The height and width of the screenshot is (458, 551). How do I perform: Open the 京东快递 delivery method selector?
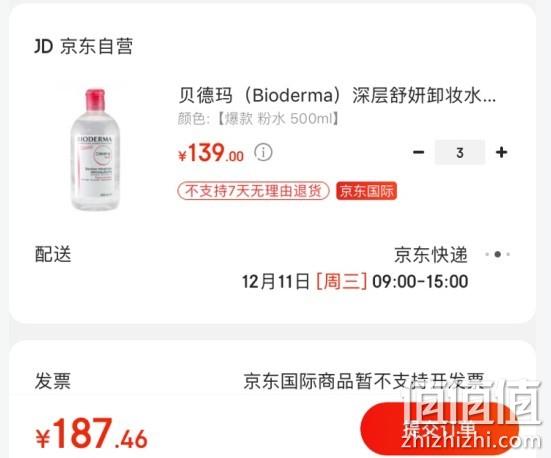click(431, 254)
